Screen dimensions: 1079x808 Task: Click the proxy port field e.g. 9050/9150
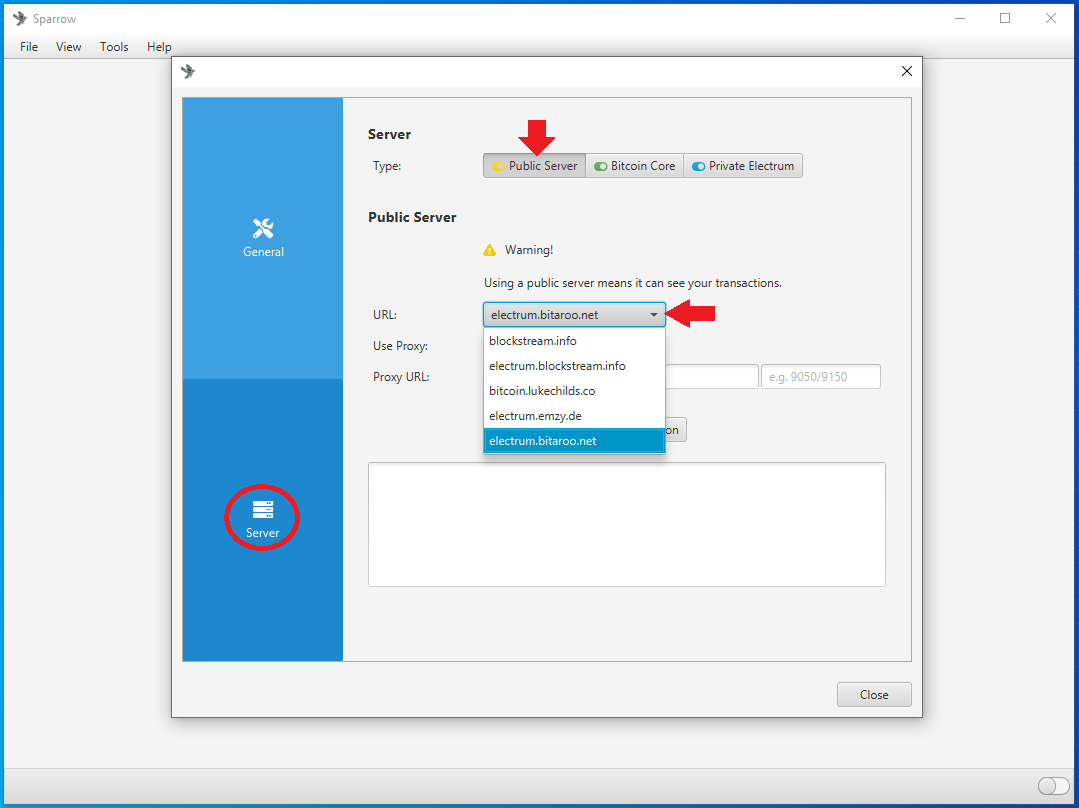click(x=820, y=376)
